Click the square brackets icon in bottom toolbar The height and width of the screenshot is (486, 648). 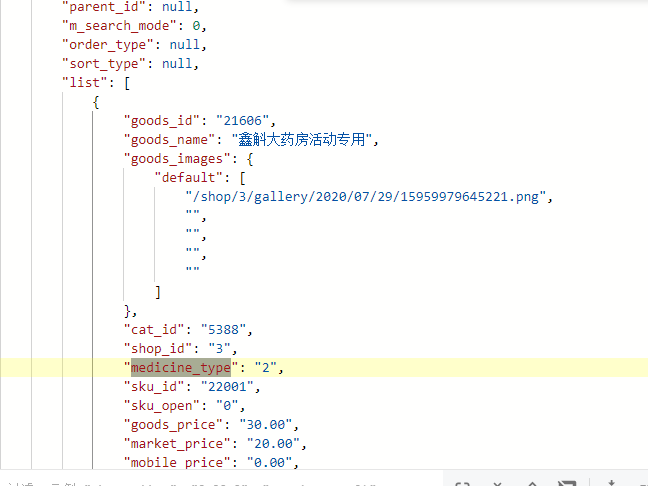click(462, 481)
